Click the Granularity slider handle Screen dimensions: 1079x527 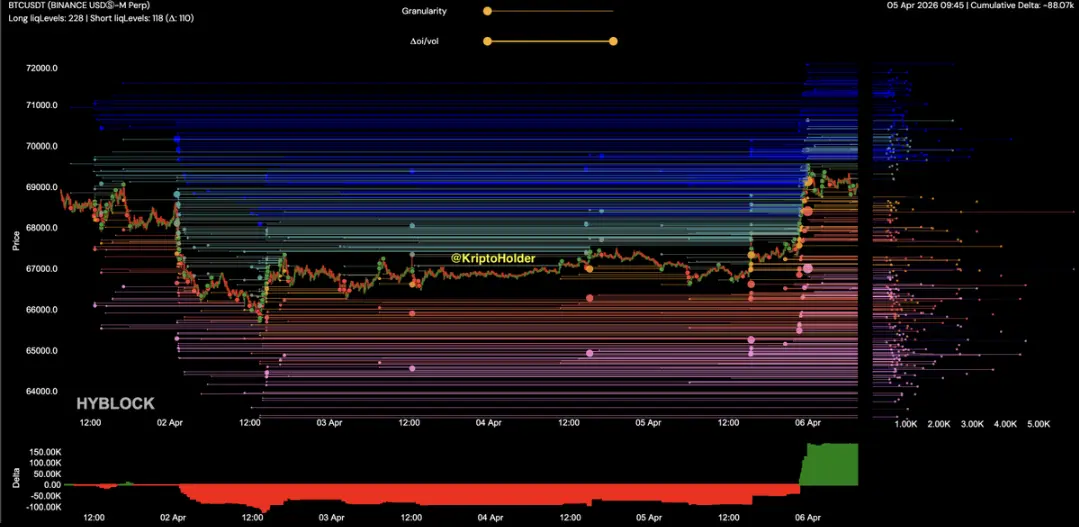point(487,11)
